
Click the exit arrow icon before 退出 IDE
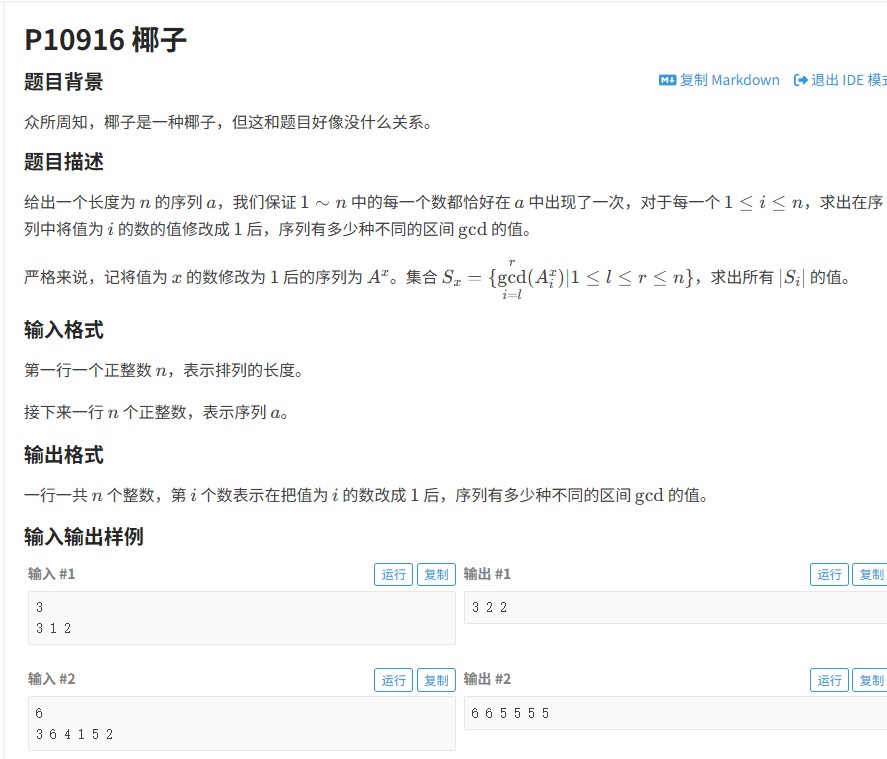click(x=800, y=80)
